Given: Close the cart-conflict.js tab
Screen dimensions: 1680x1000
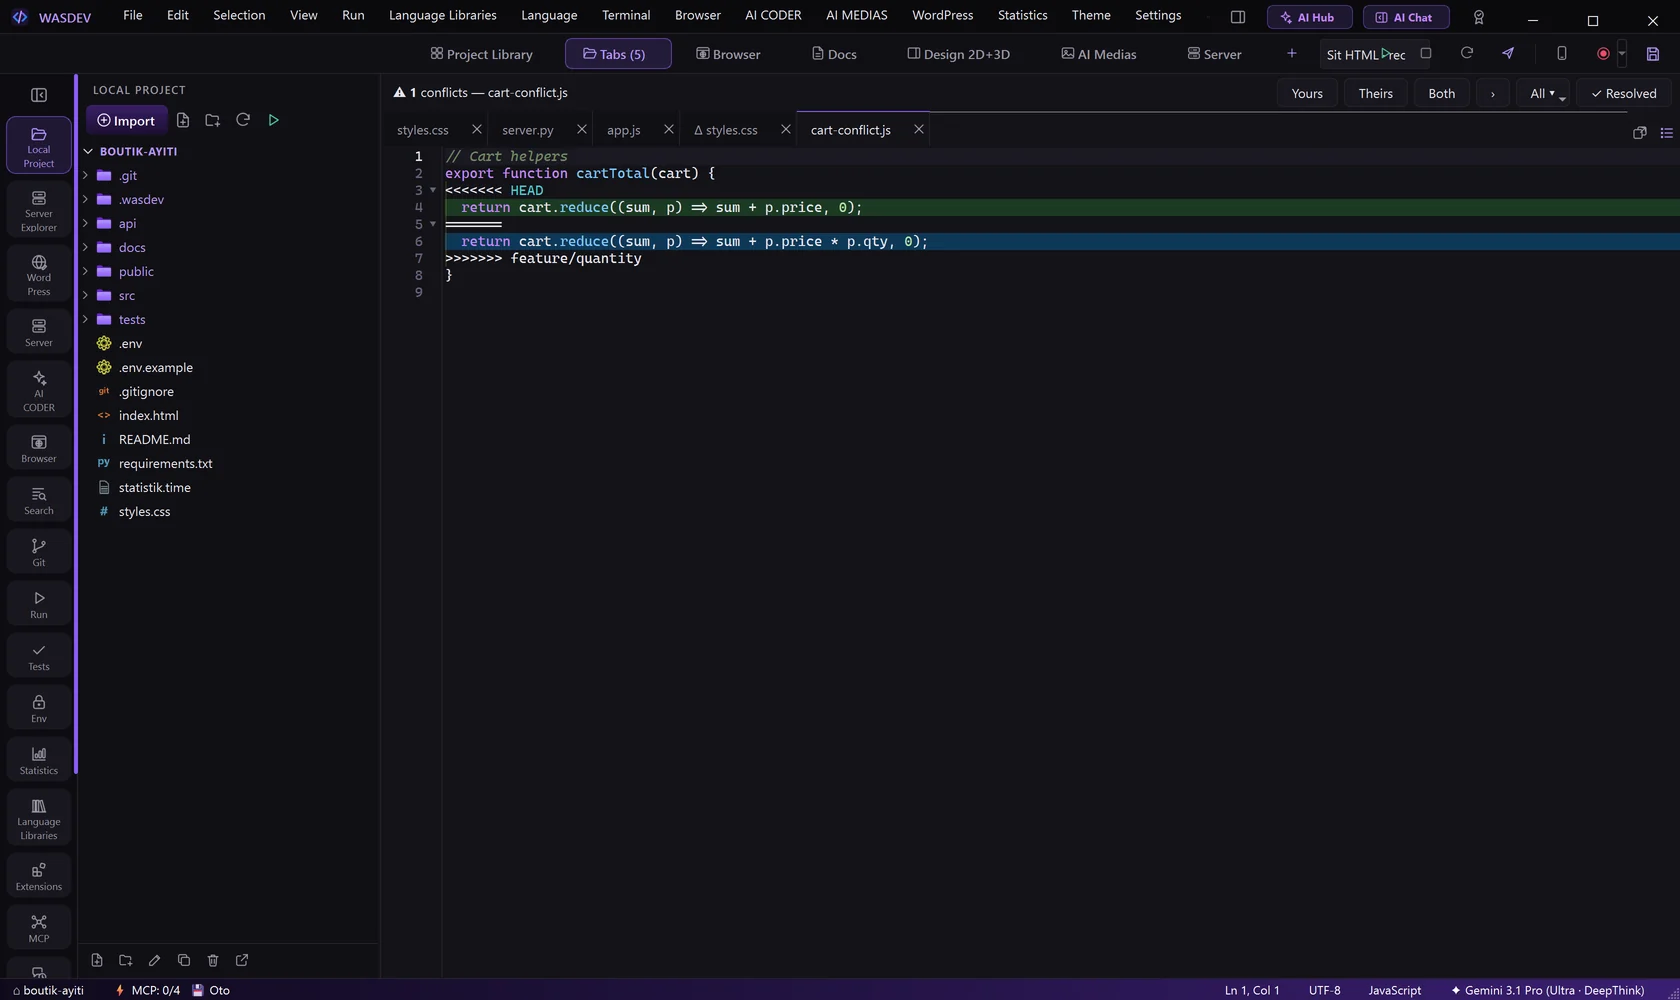Looking at the screenshot, I should coord(919,129).
